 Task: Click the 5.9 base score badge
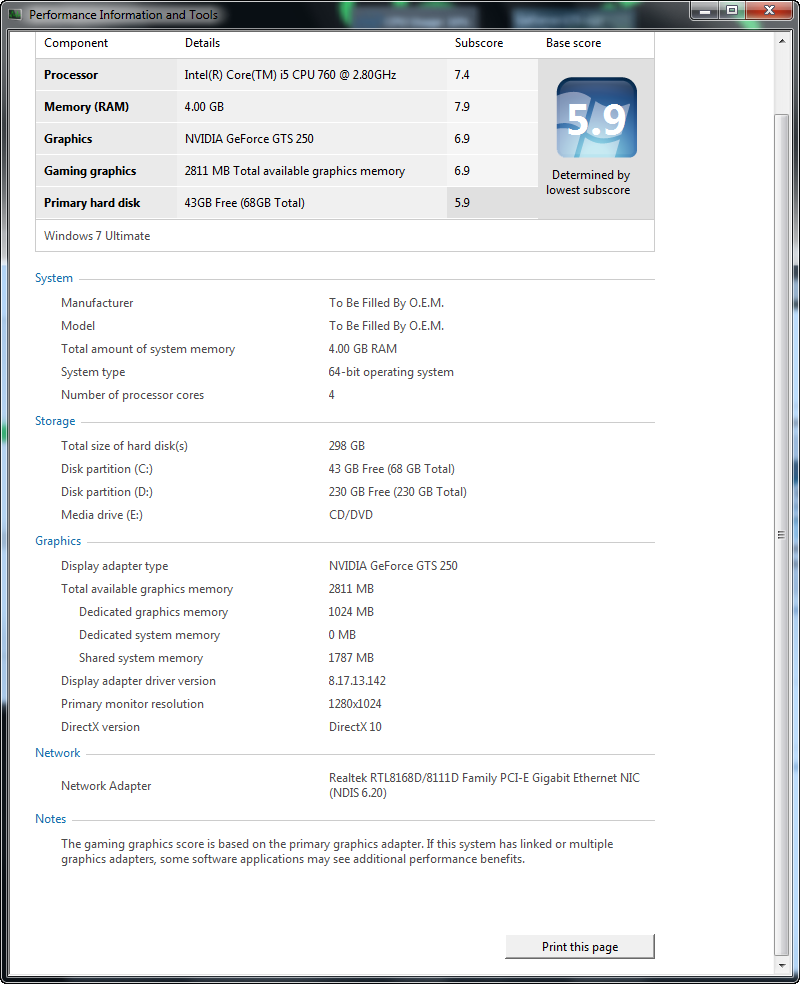pyautogui.click(x=597, y=117)
